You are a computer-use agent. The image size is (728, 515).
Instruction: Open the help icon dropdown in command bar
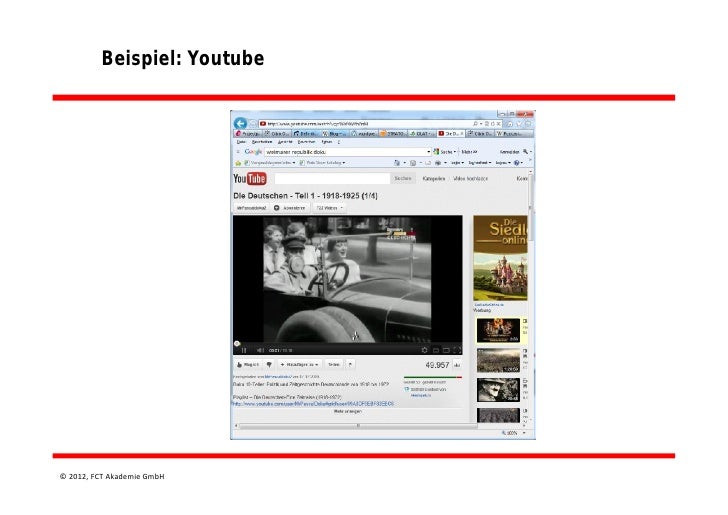519,163
